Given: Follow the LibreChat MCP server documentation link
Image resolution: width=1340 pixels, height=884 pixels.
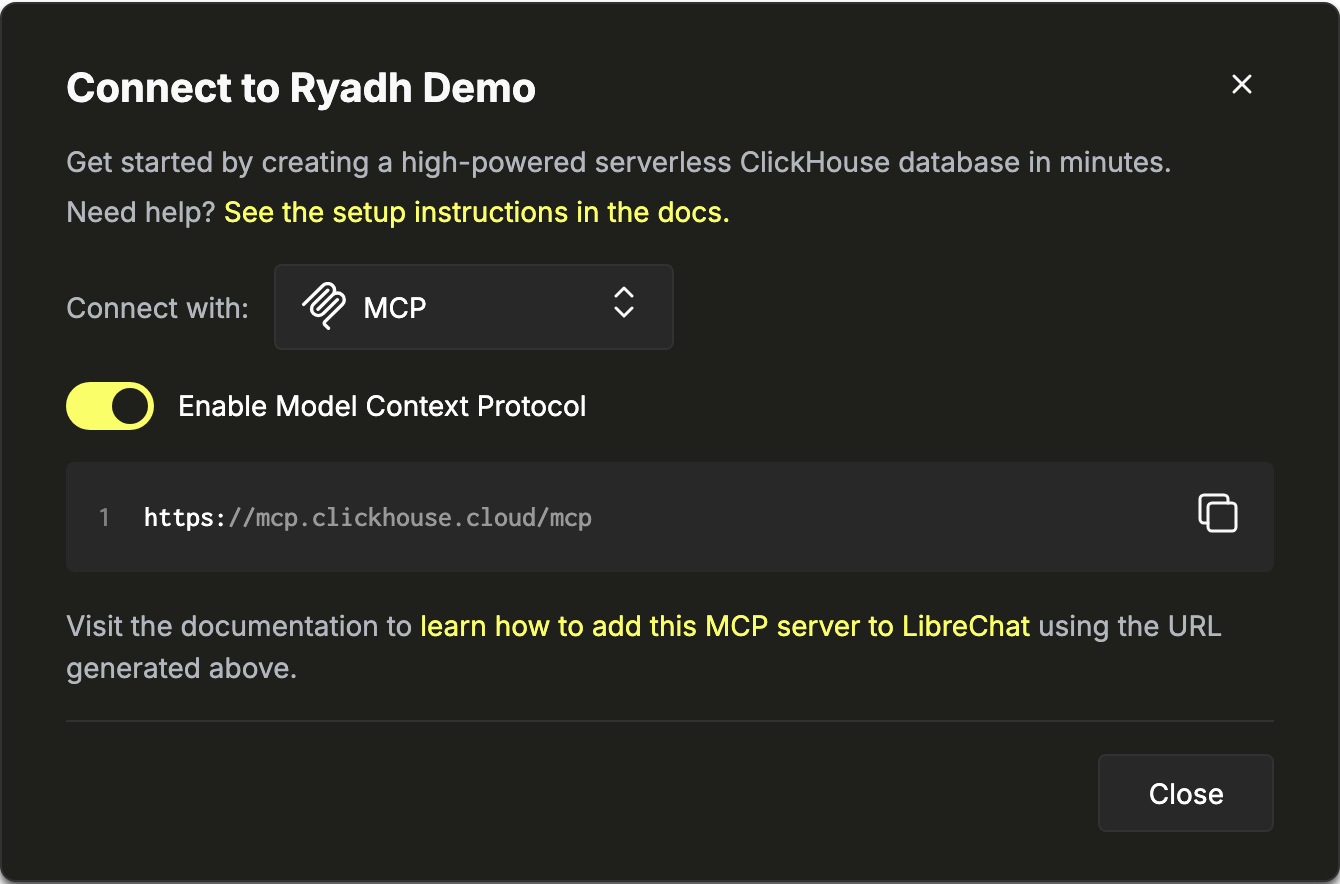Looking at the screenshot, I should 724,627.
